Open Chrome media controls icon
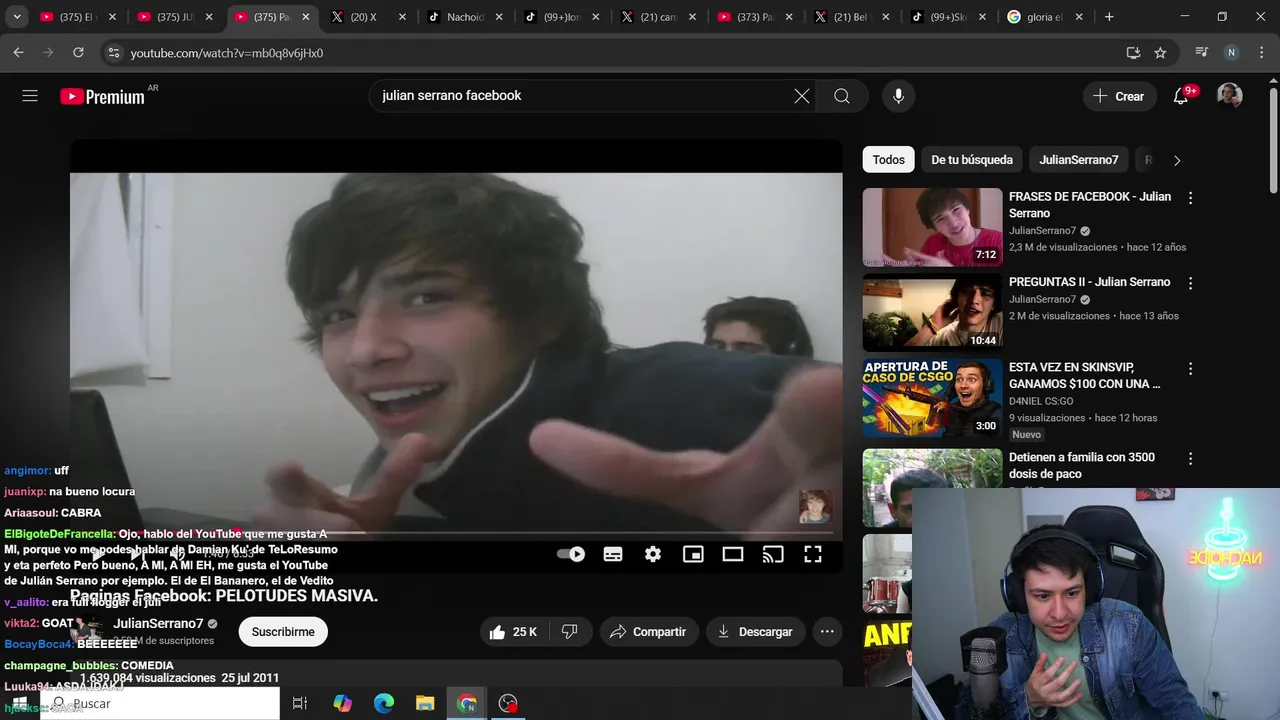This screenshot has width=1280, height=720. coord(1202,53)
